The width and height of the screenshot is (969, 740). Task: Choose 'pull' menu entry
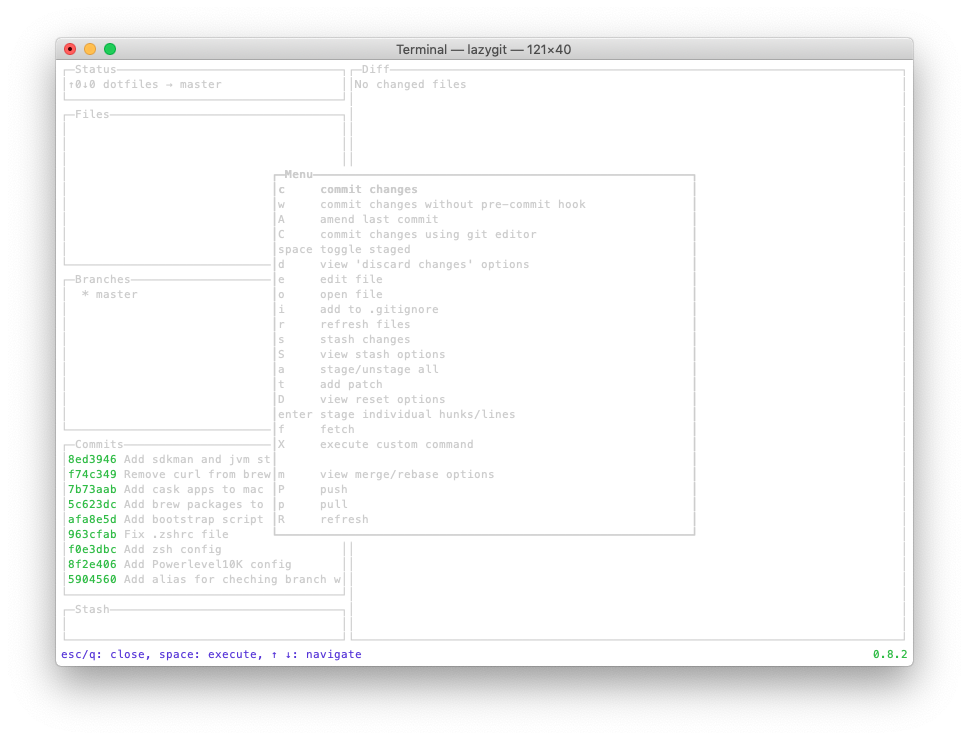pyautogui.click(x=484, y=504)
